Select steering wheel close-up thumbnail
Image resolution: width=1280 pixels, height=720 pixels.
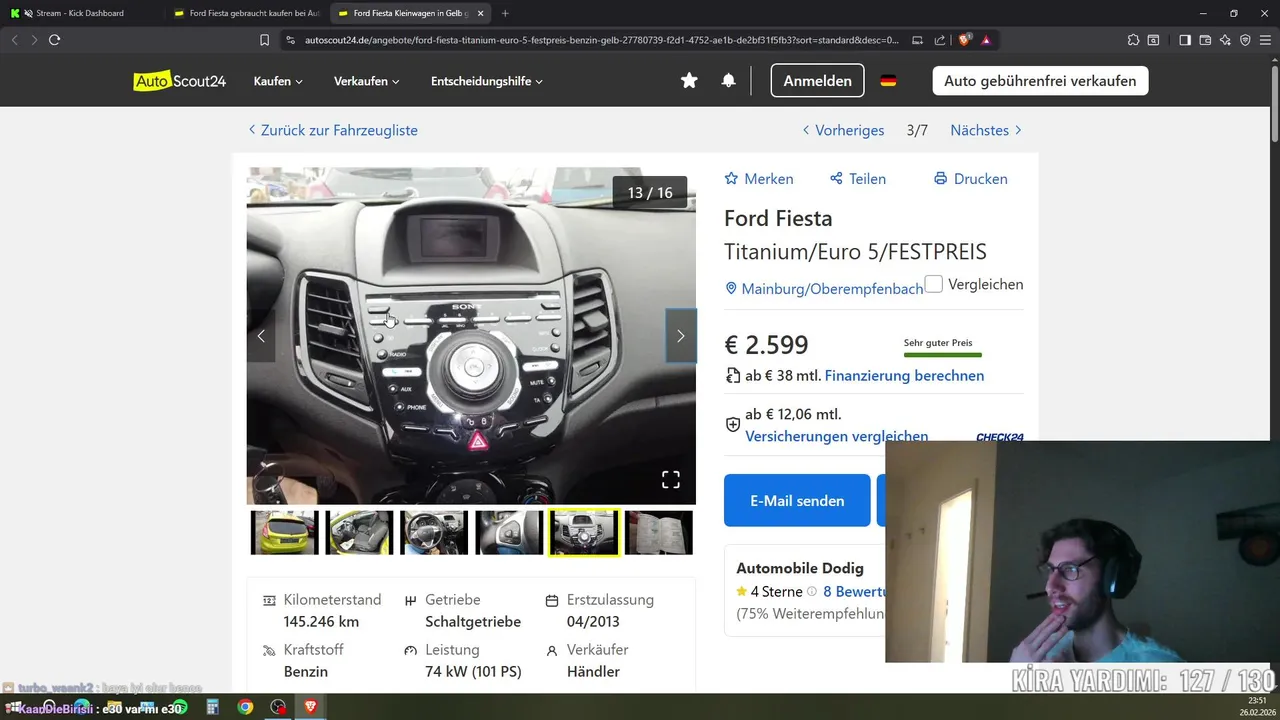509,532
